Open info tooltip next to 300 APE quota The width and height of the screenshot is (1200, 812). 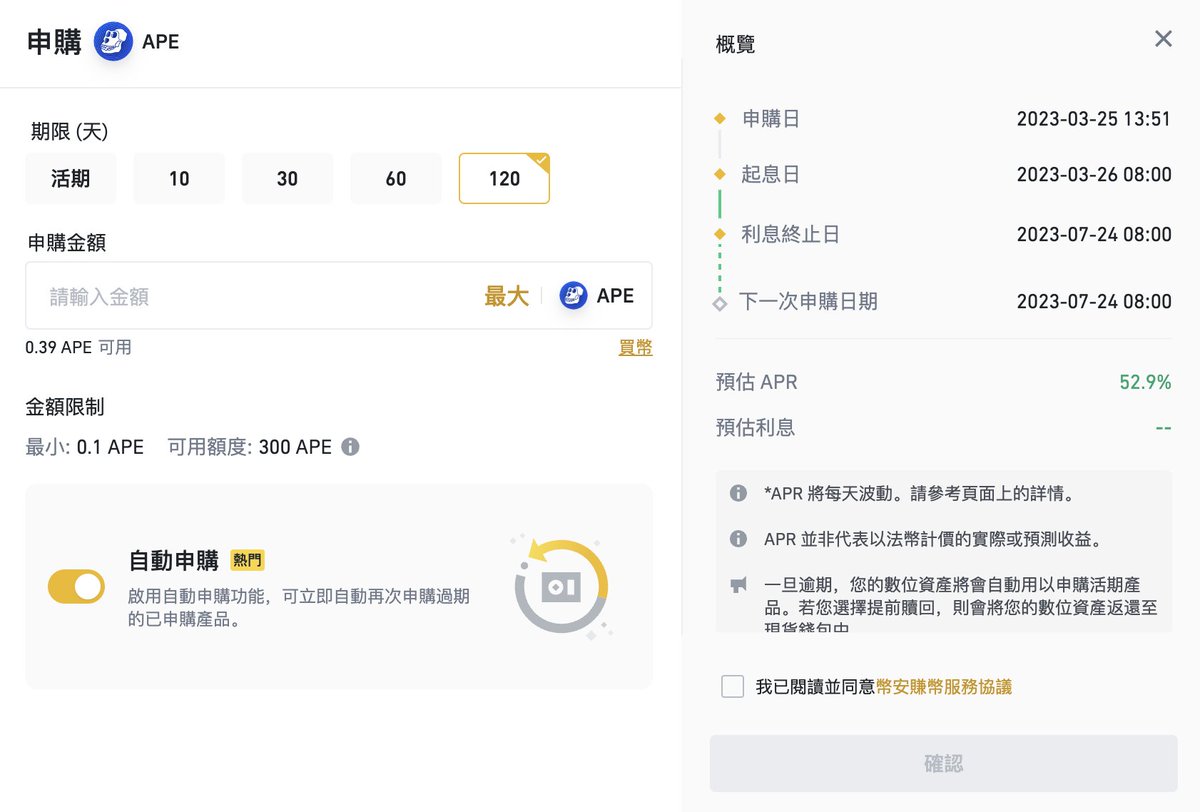[350, 447]
